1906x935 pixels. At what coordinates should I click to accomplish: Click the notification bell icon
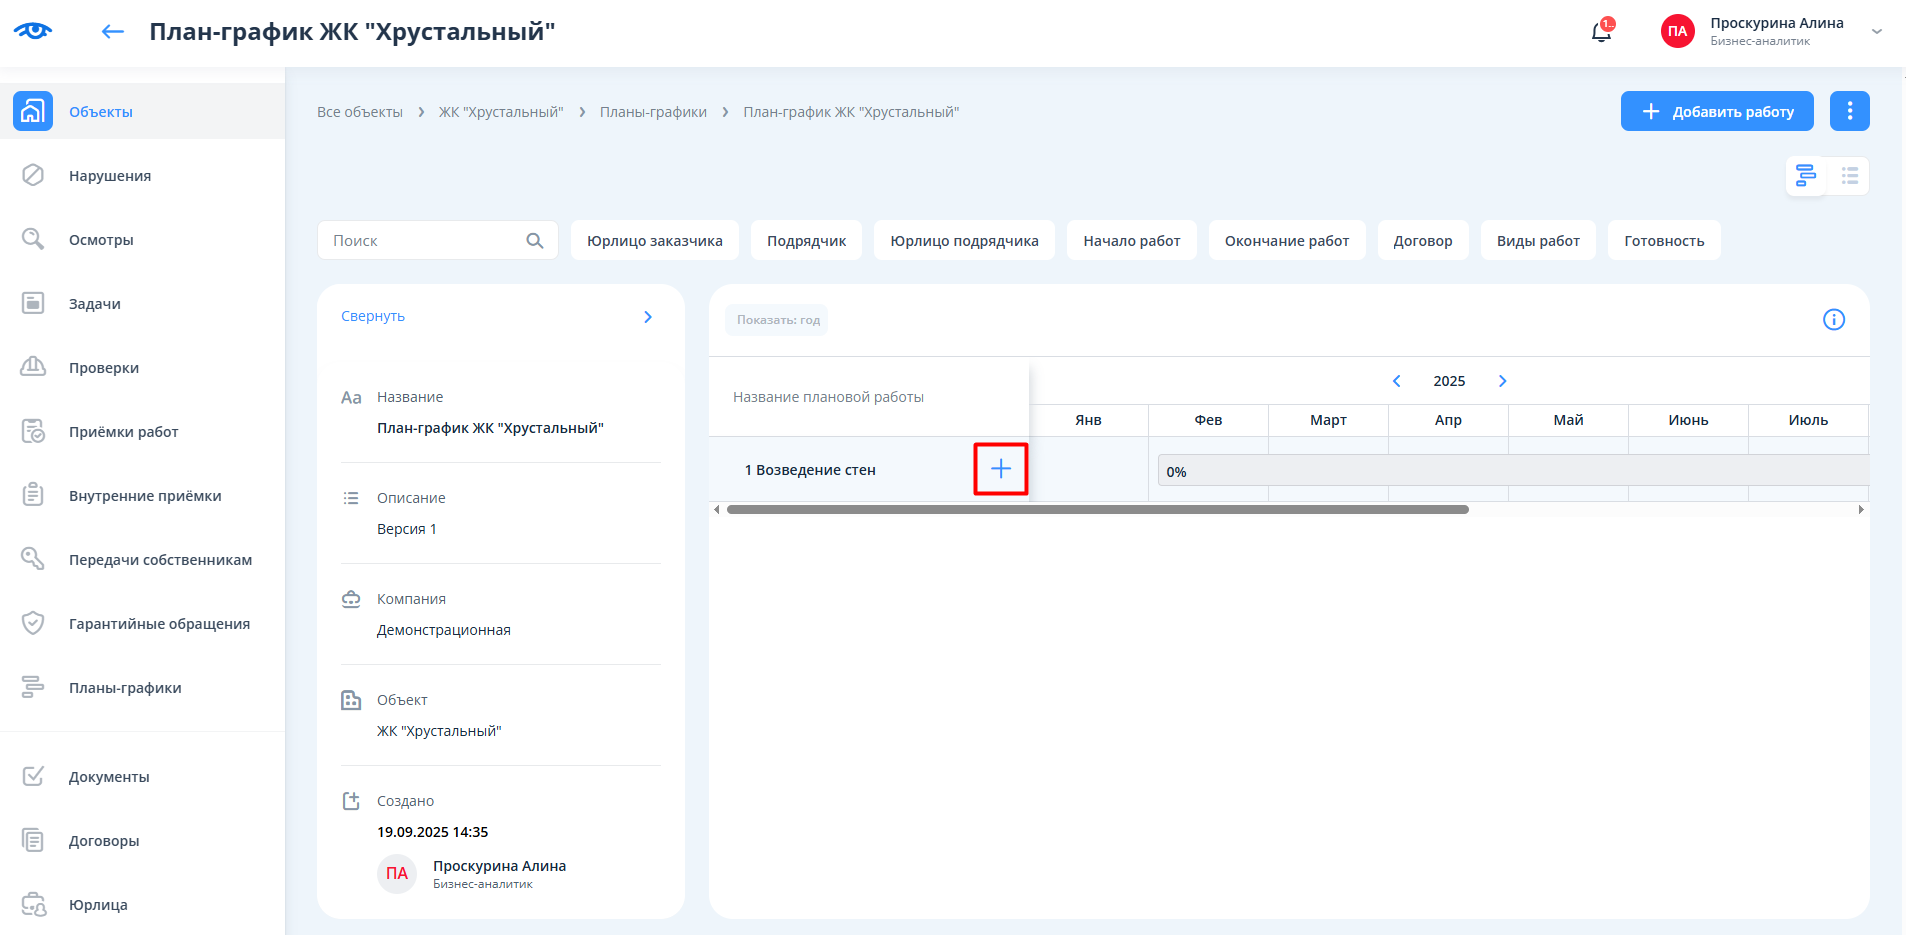1601,32
